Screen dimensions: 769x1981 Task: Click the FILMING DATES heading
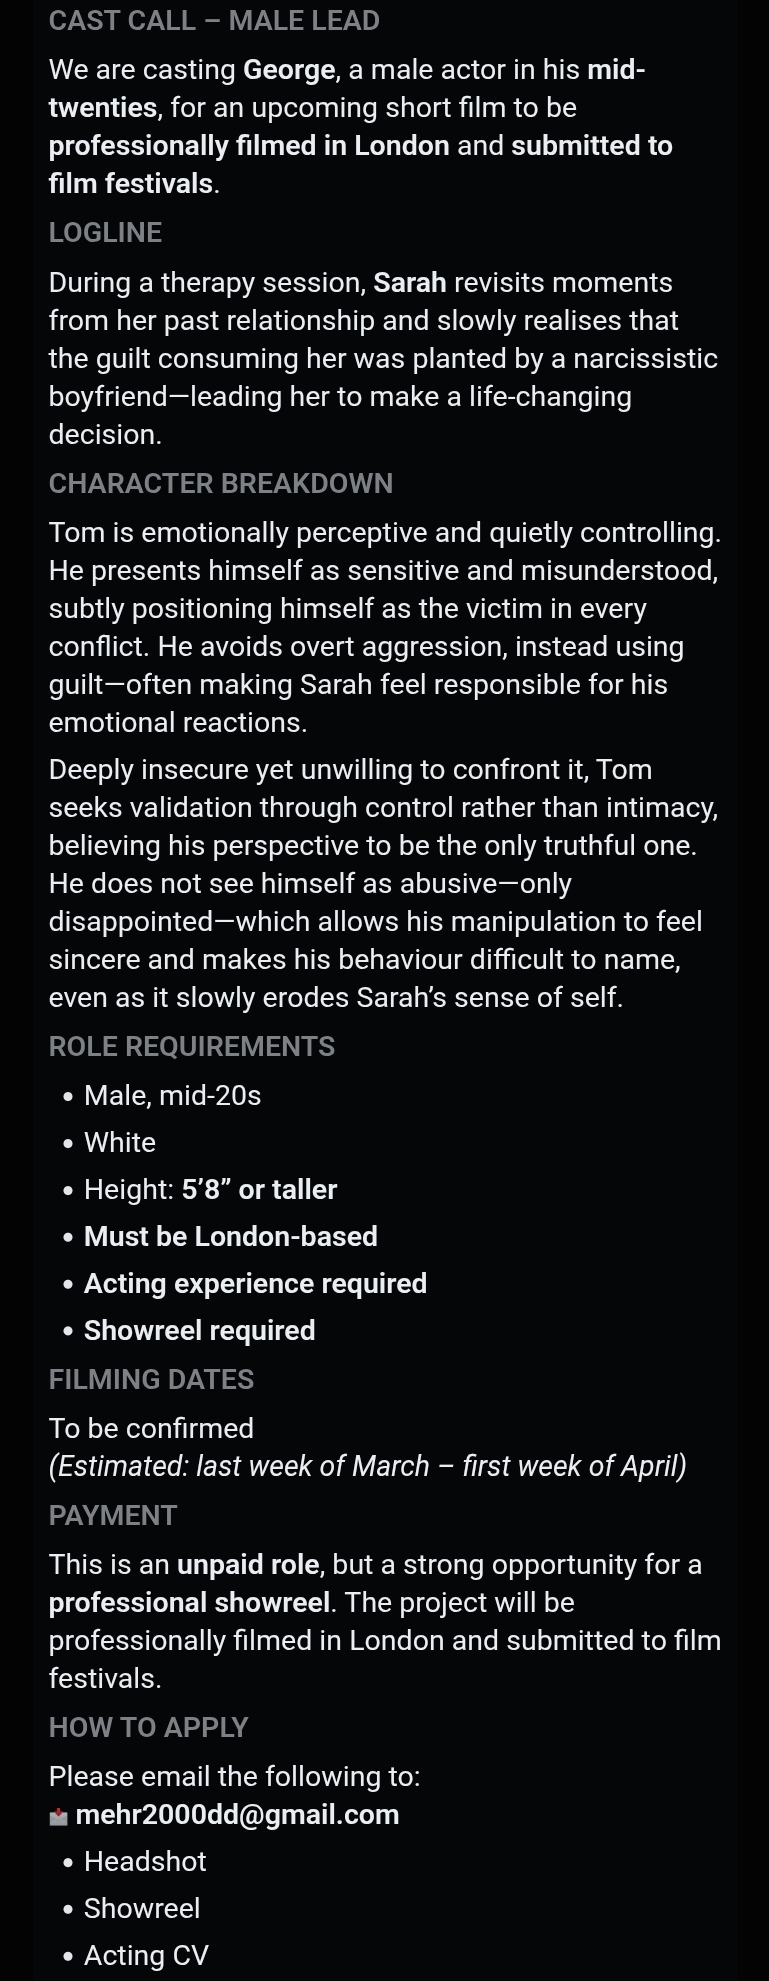(x=151, y=1379)
